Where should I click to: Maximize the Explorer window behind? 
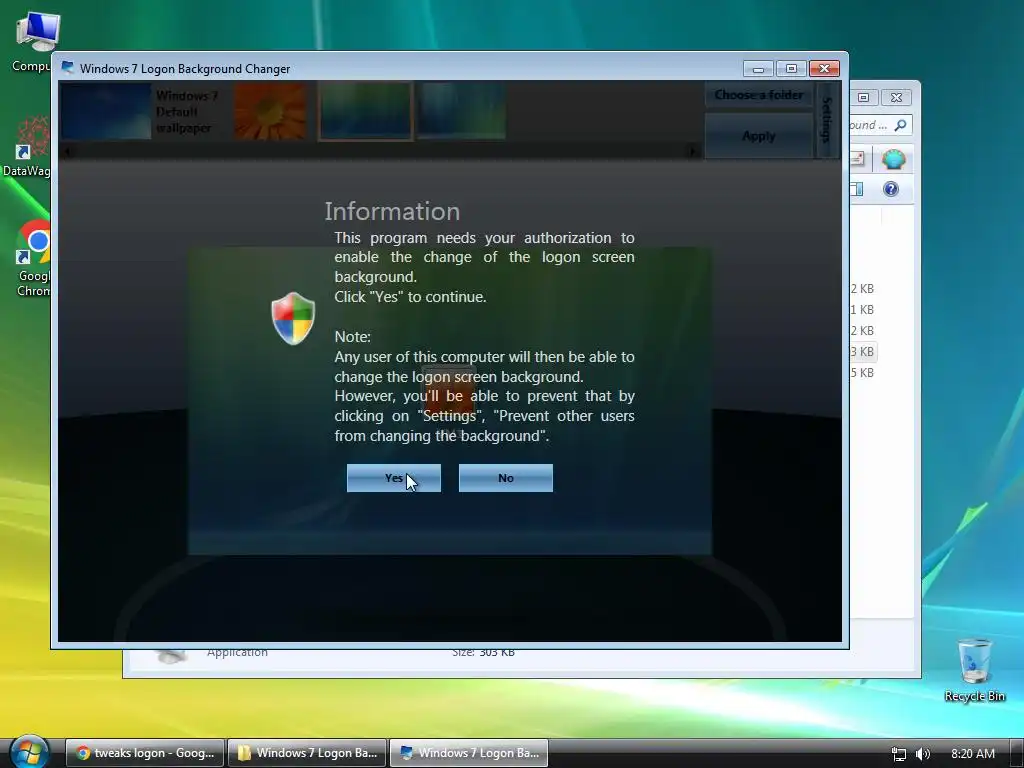(863, 97)
